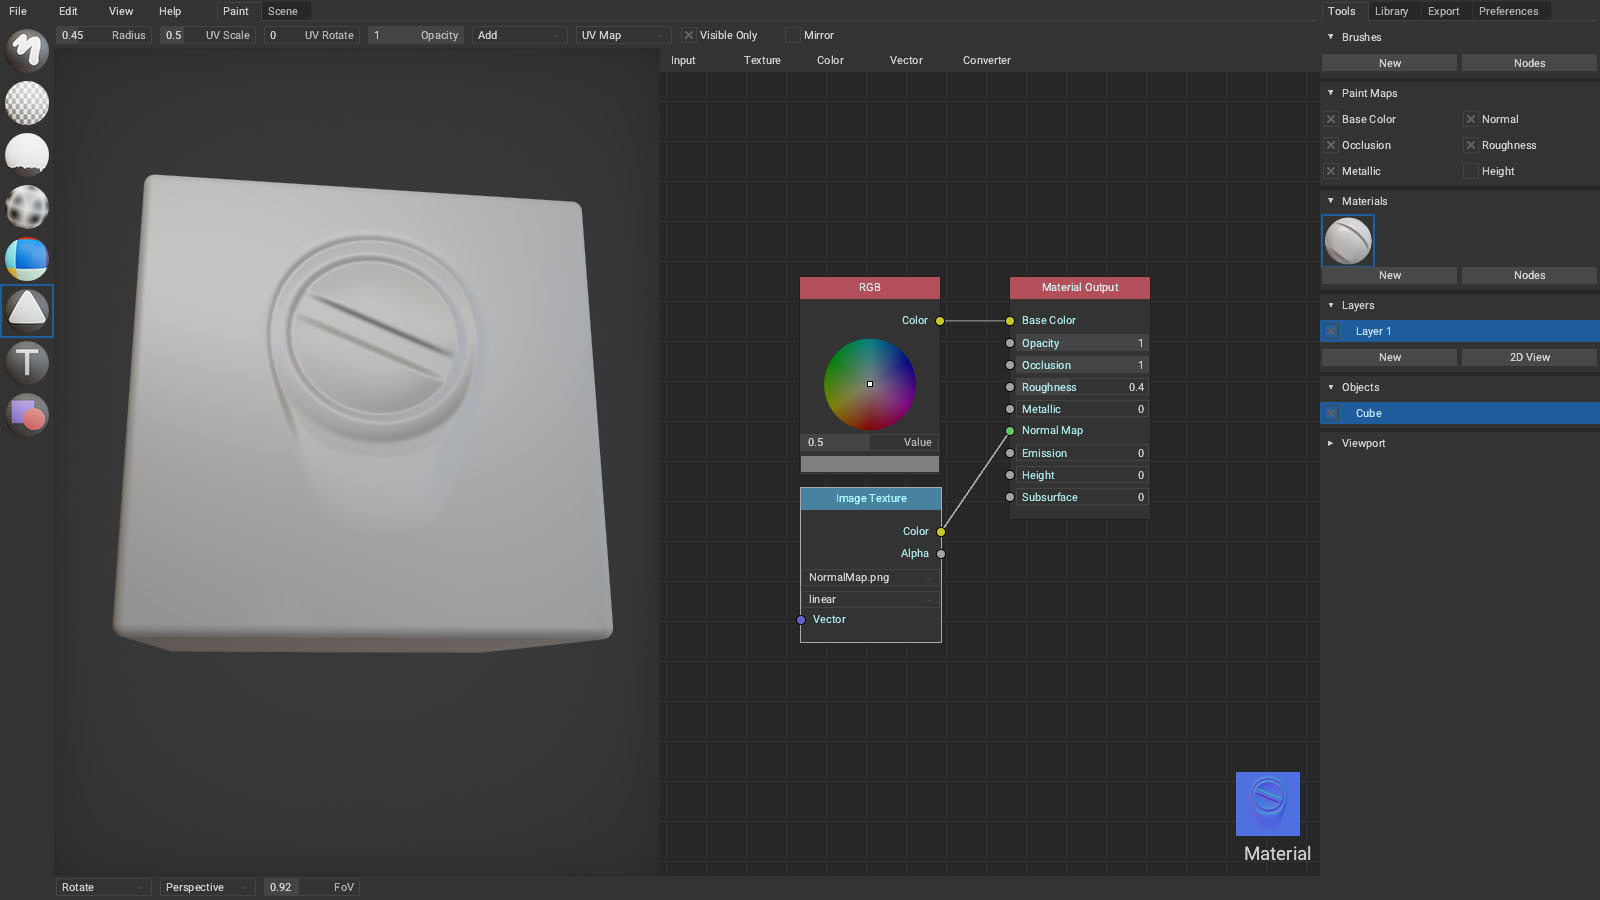
Task: Switch to 2D View
Action: (1529, 357)
